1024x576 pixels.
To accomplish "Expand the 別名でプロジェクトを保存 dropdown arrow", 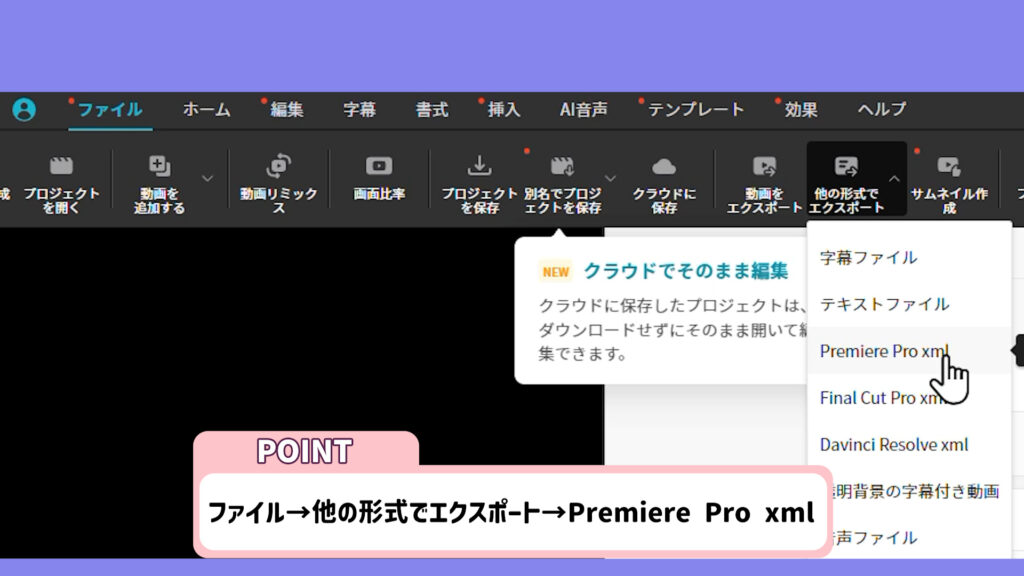I will pos(610,178).
